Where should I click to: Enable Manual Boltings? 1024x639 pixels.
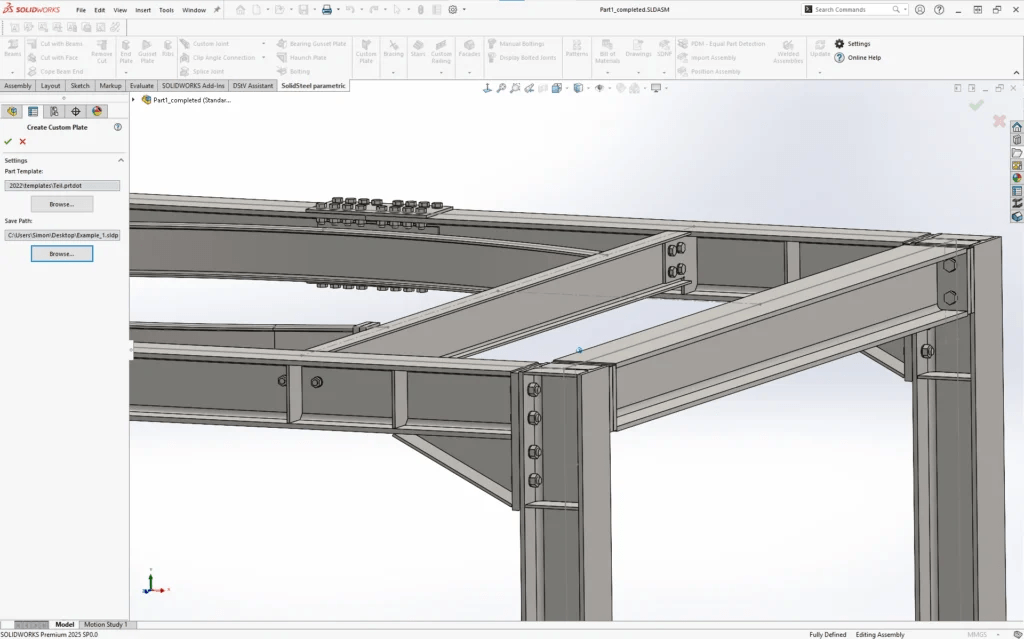pos(521,44)
